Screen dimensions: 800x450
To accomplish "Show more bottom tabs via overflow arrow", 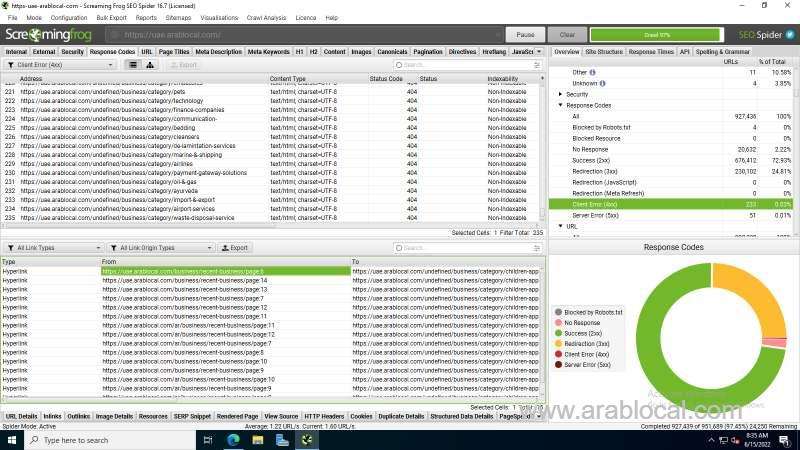I will click(538, 416).
